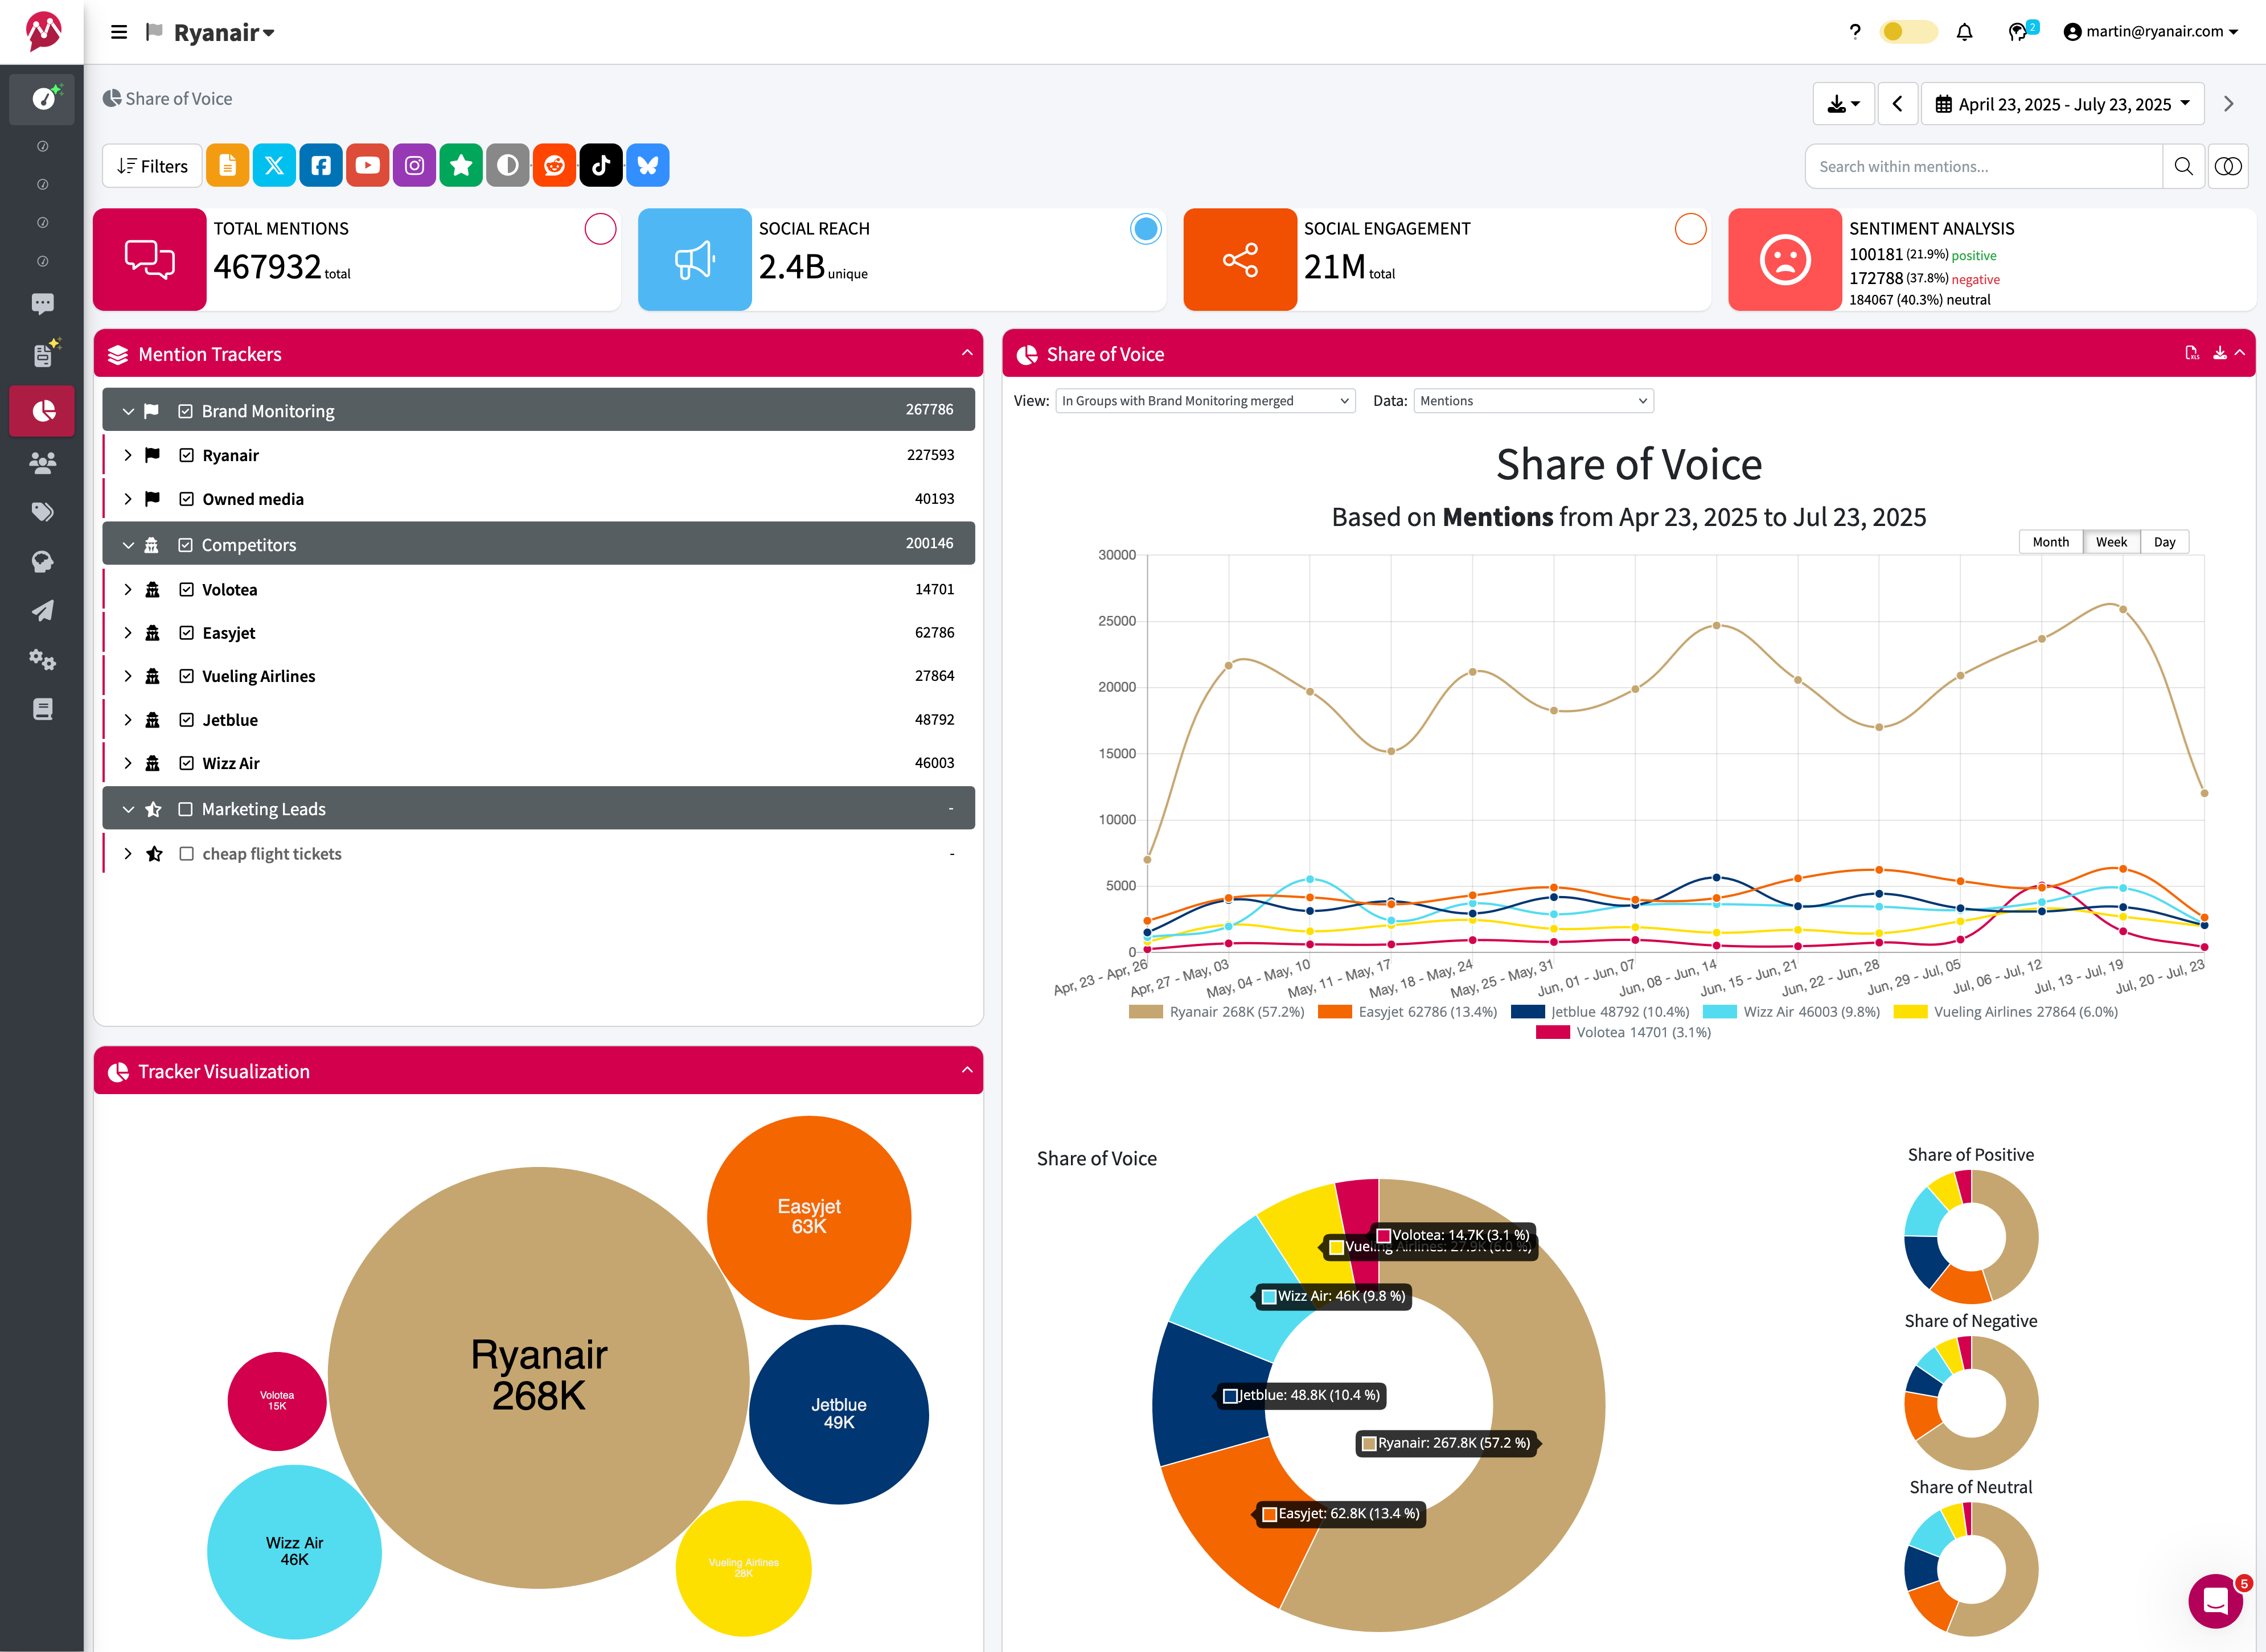2266x1652 pixels.
Task: Open the date range picker dropdown
Action: [2063, 104]
